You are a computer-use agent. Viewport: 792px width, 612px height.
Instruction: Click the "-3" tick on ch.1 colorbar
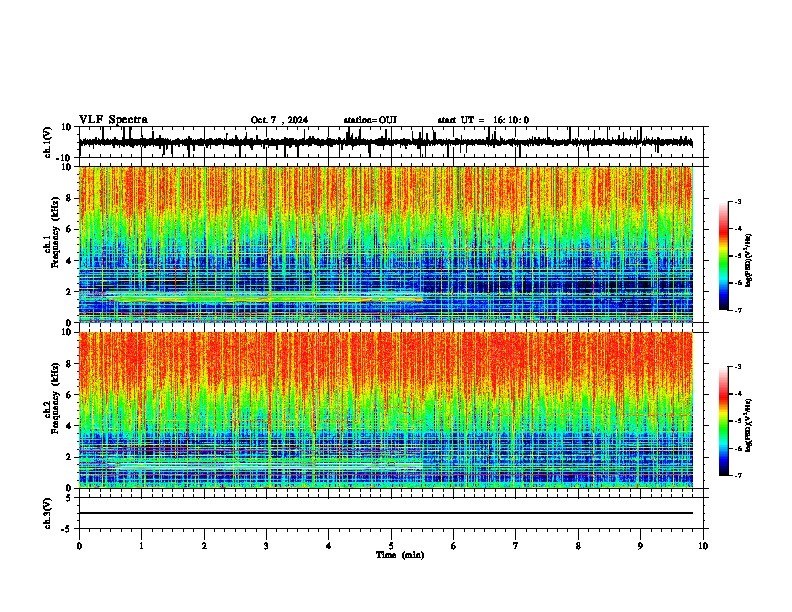737,201
